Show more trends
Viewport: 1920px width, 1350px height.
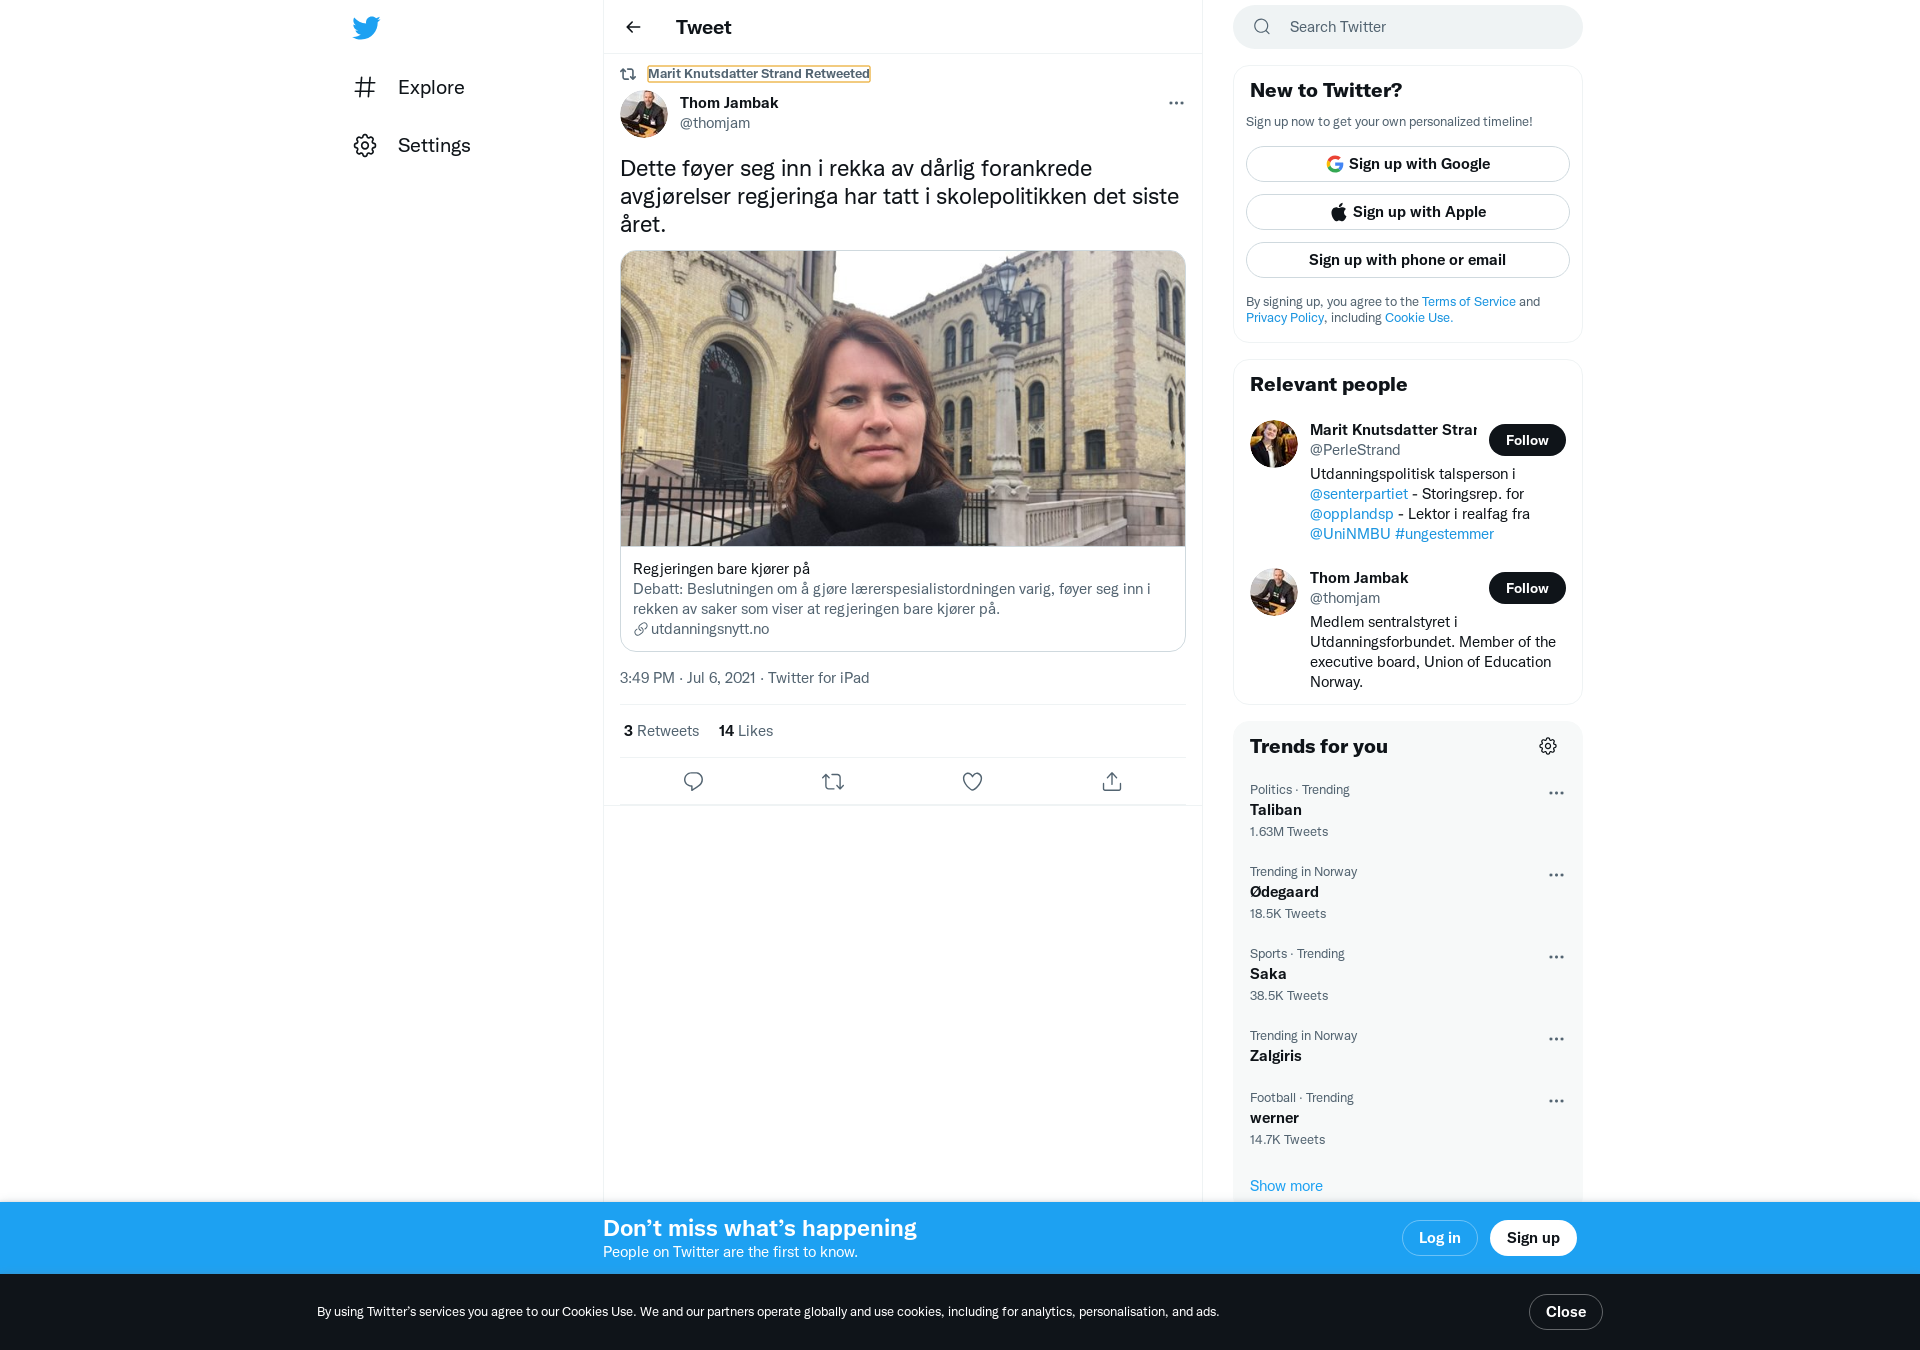point(1286,1186)
